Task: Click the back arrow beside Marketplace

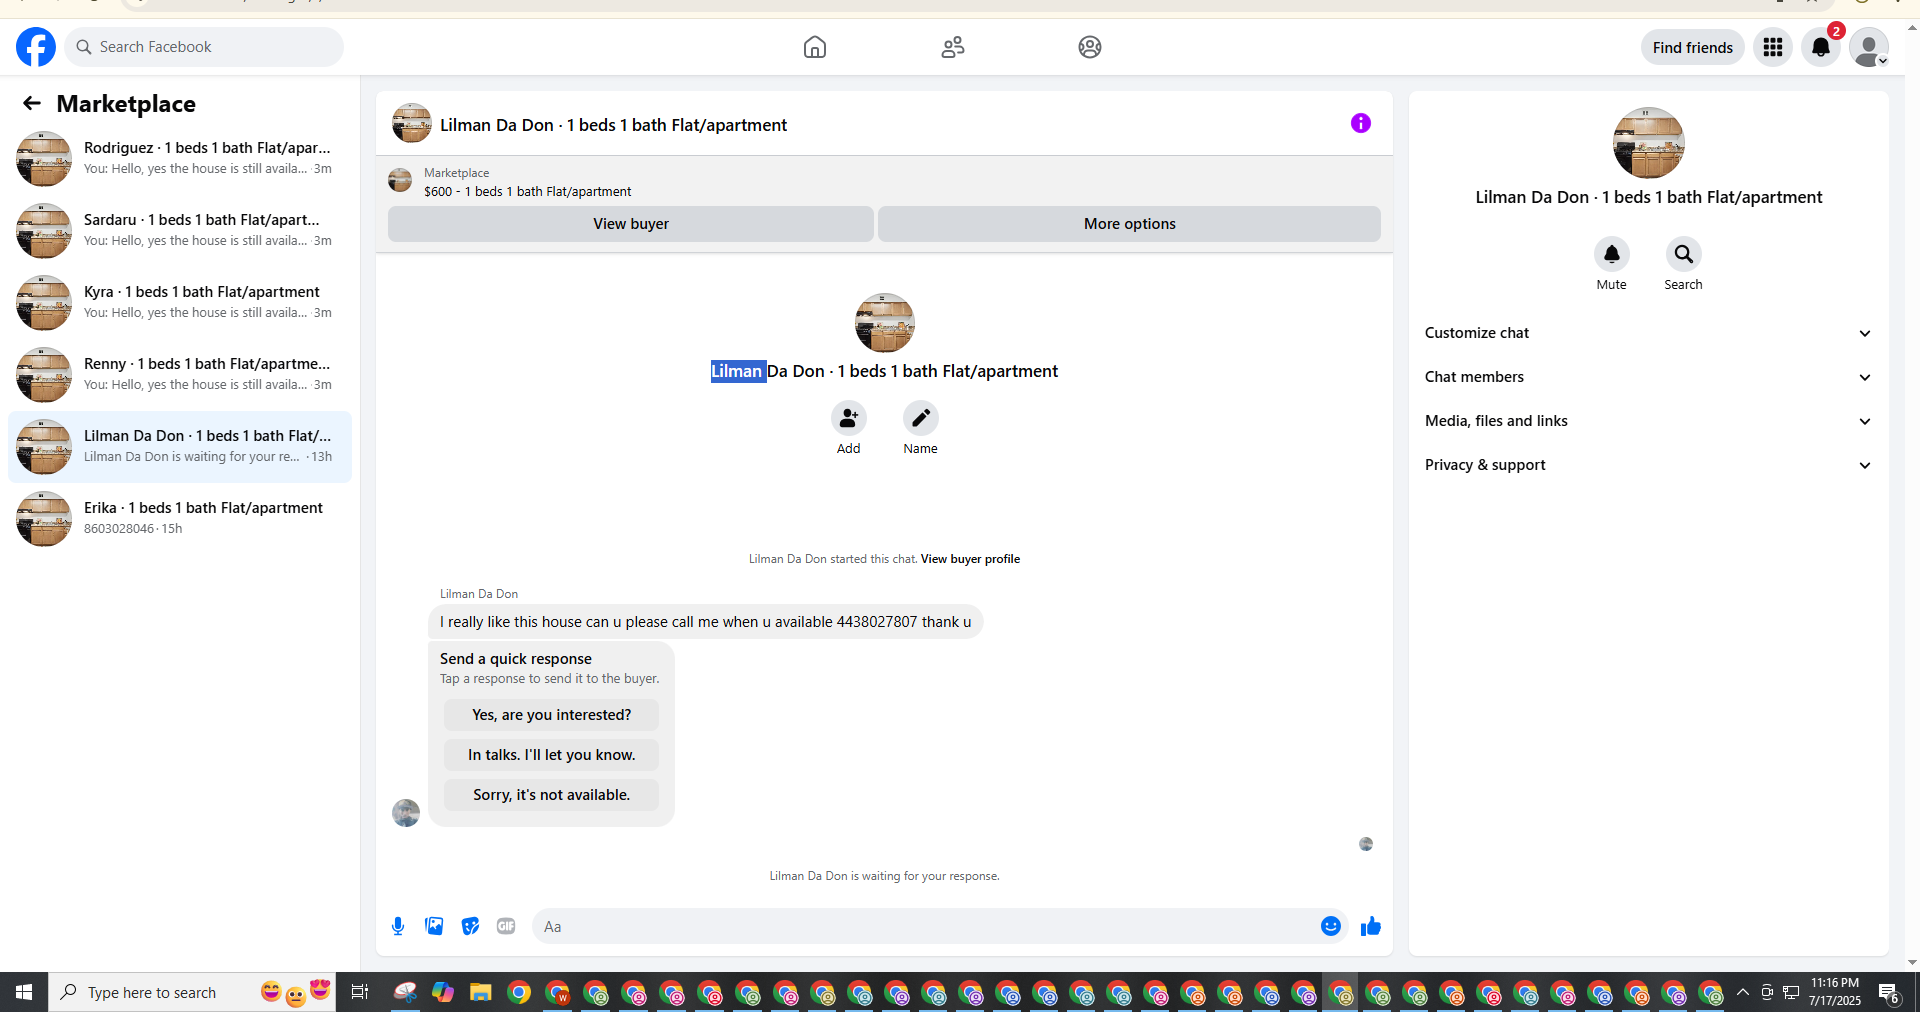Action: pyautogui.click(x=32, y=103)
